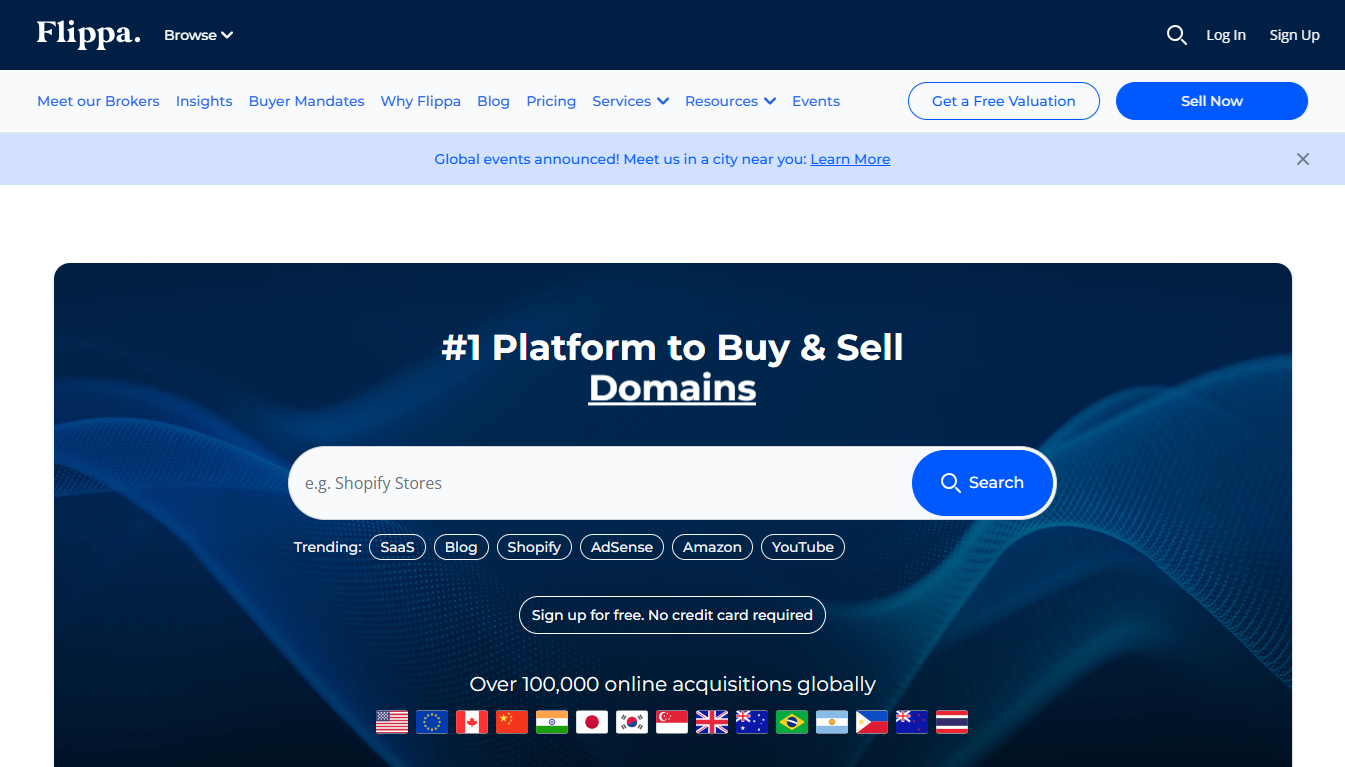This screenshot has width=1345, height=767.
Task: Dismiss the global events announcement banner
Action: pyautogui.click(x=1302, y=159)
